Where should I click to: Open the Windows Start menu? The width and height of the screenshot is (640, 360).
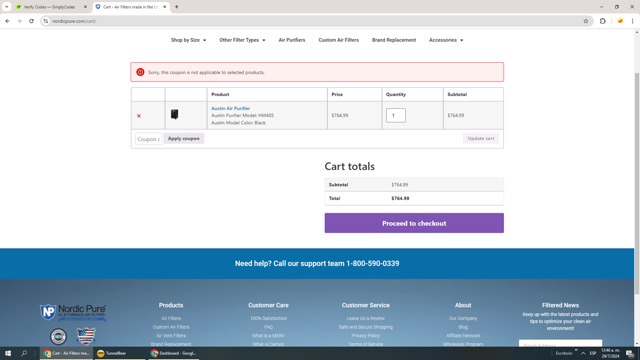point(8,353)
